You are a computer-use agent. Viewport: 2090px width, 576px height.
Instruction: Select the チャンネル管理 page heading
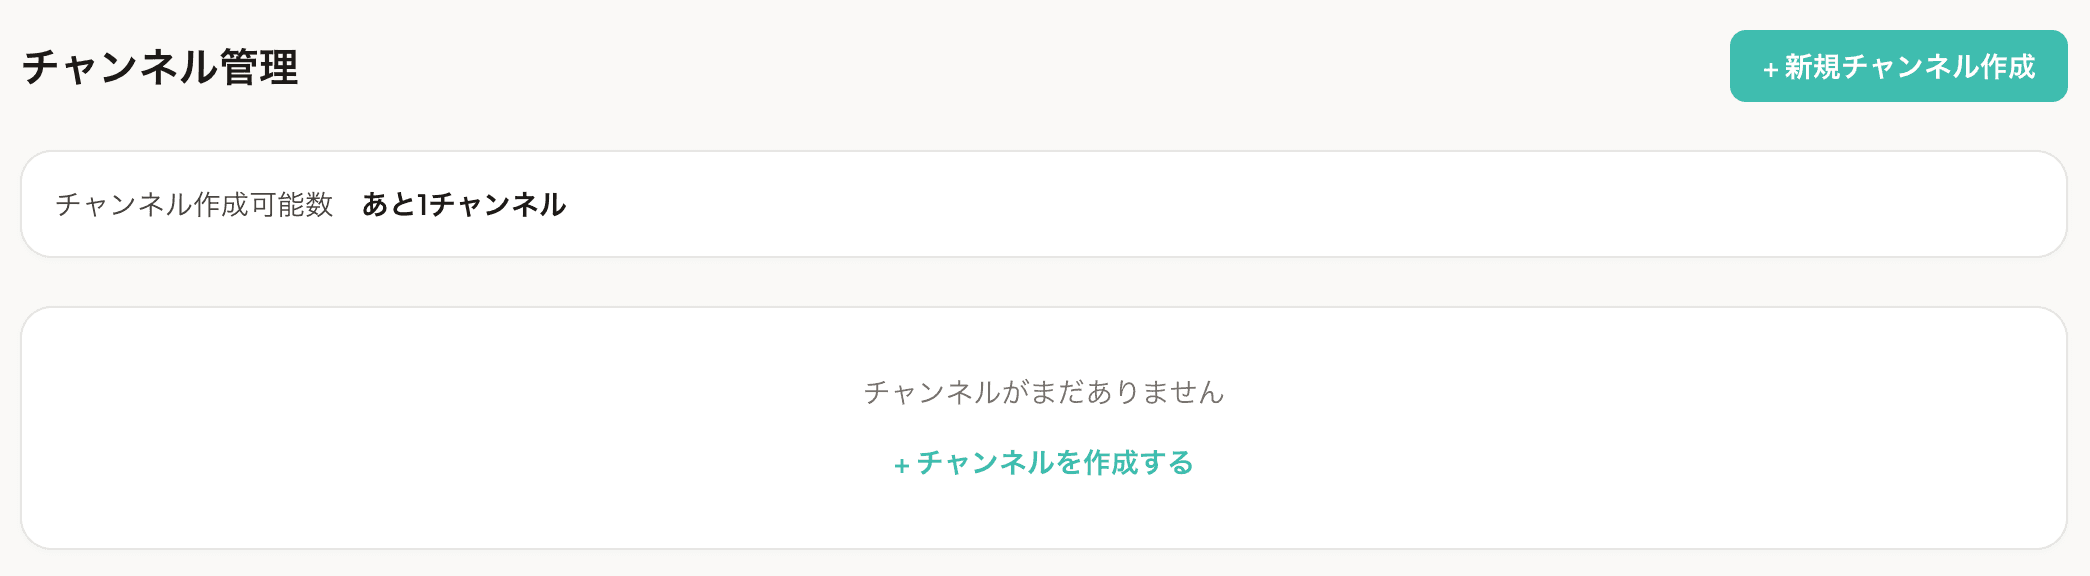(160, 67)
